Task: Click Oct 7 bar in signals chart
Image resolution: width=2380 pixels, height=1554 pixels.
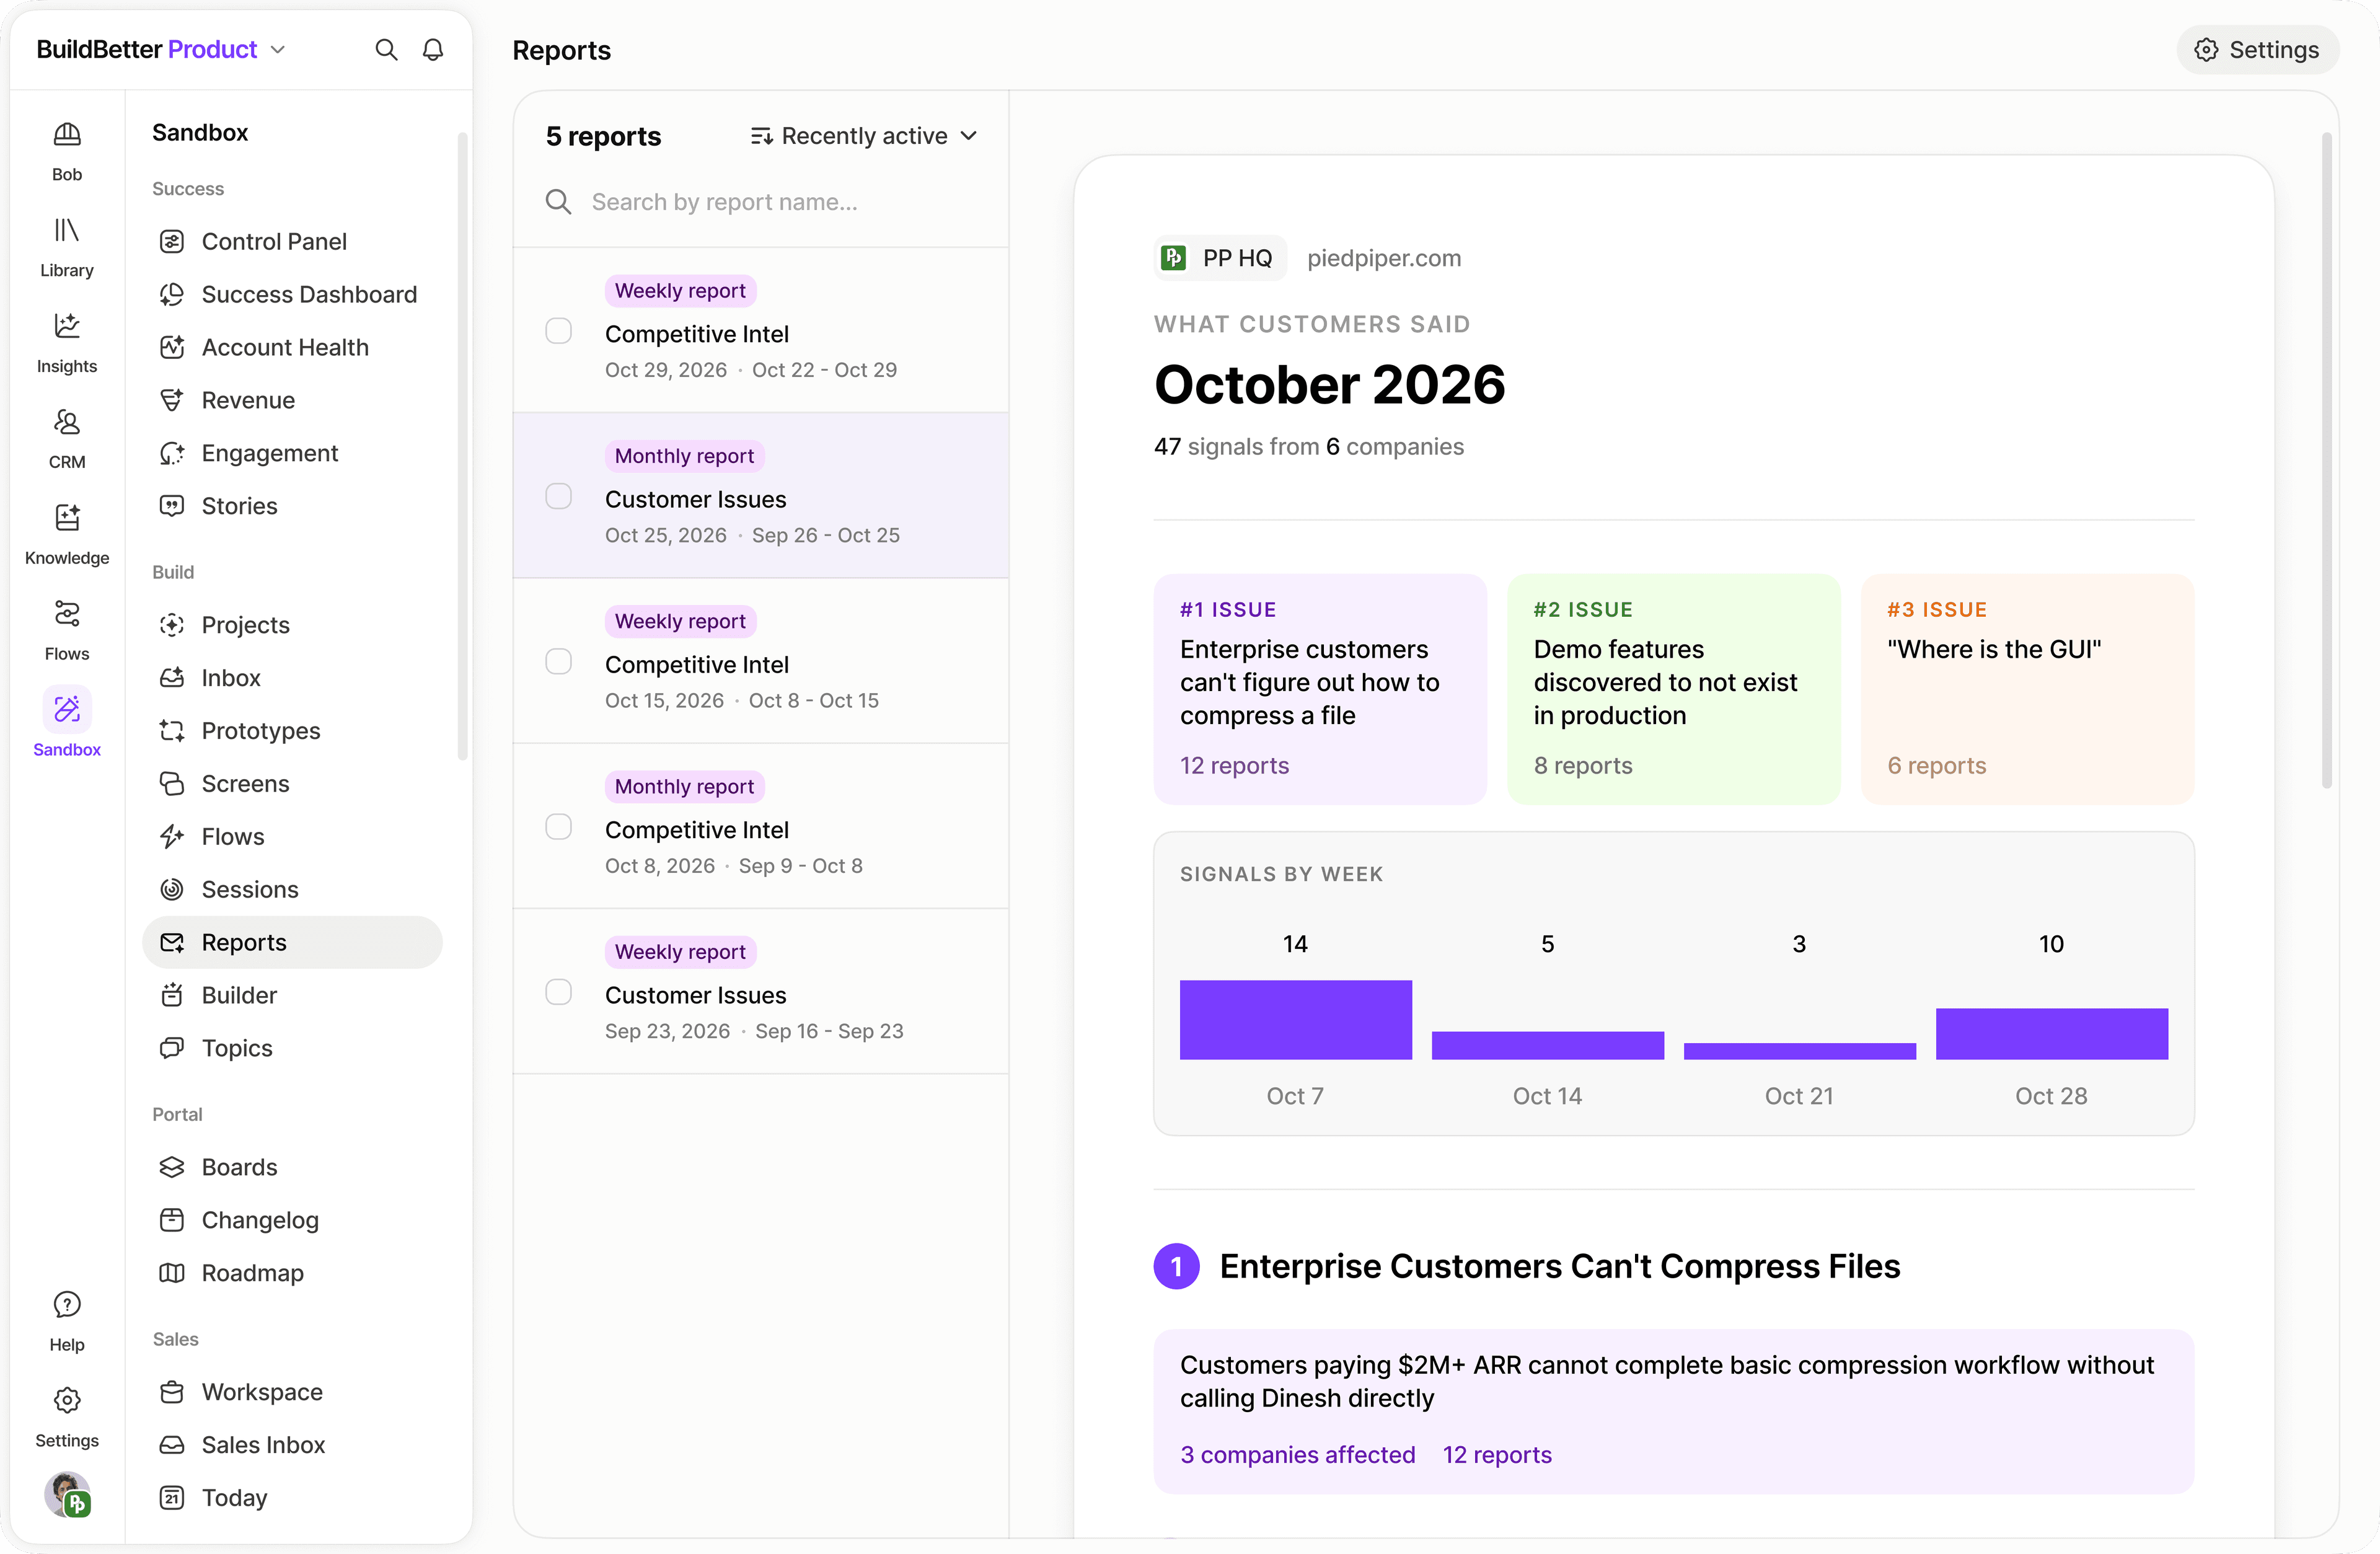Action: click(1295, 1019)
